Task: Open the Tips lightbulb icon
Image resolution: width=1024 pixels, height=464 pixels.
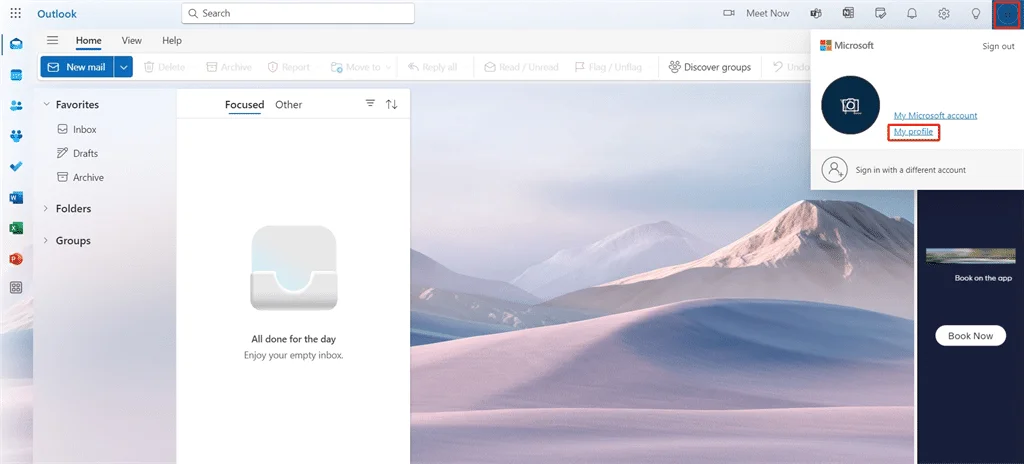Action: pyautogui.click(x=976, y=13)
